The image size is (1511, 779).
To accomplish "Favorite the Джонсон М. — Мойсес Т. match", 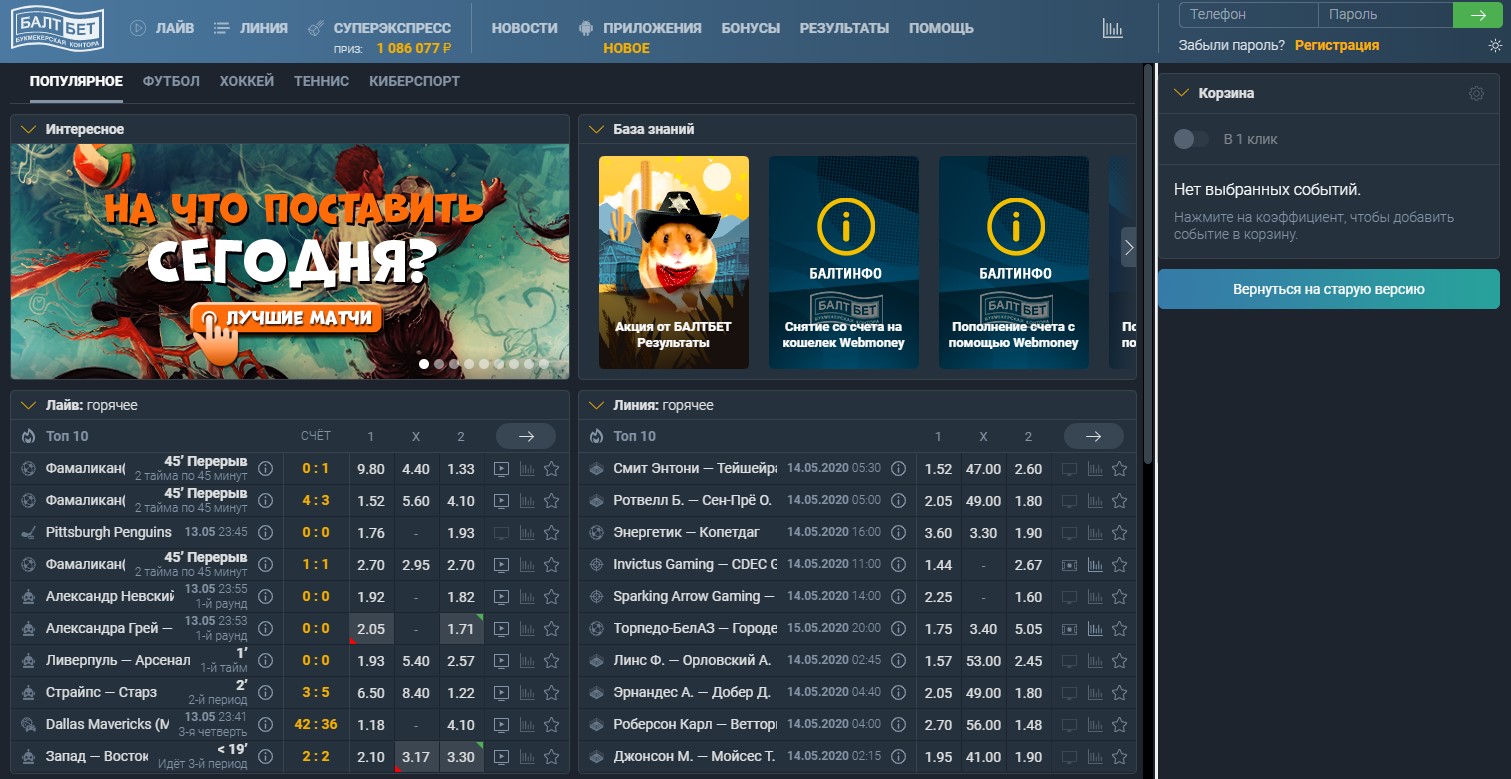I will click(1119, 756).
